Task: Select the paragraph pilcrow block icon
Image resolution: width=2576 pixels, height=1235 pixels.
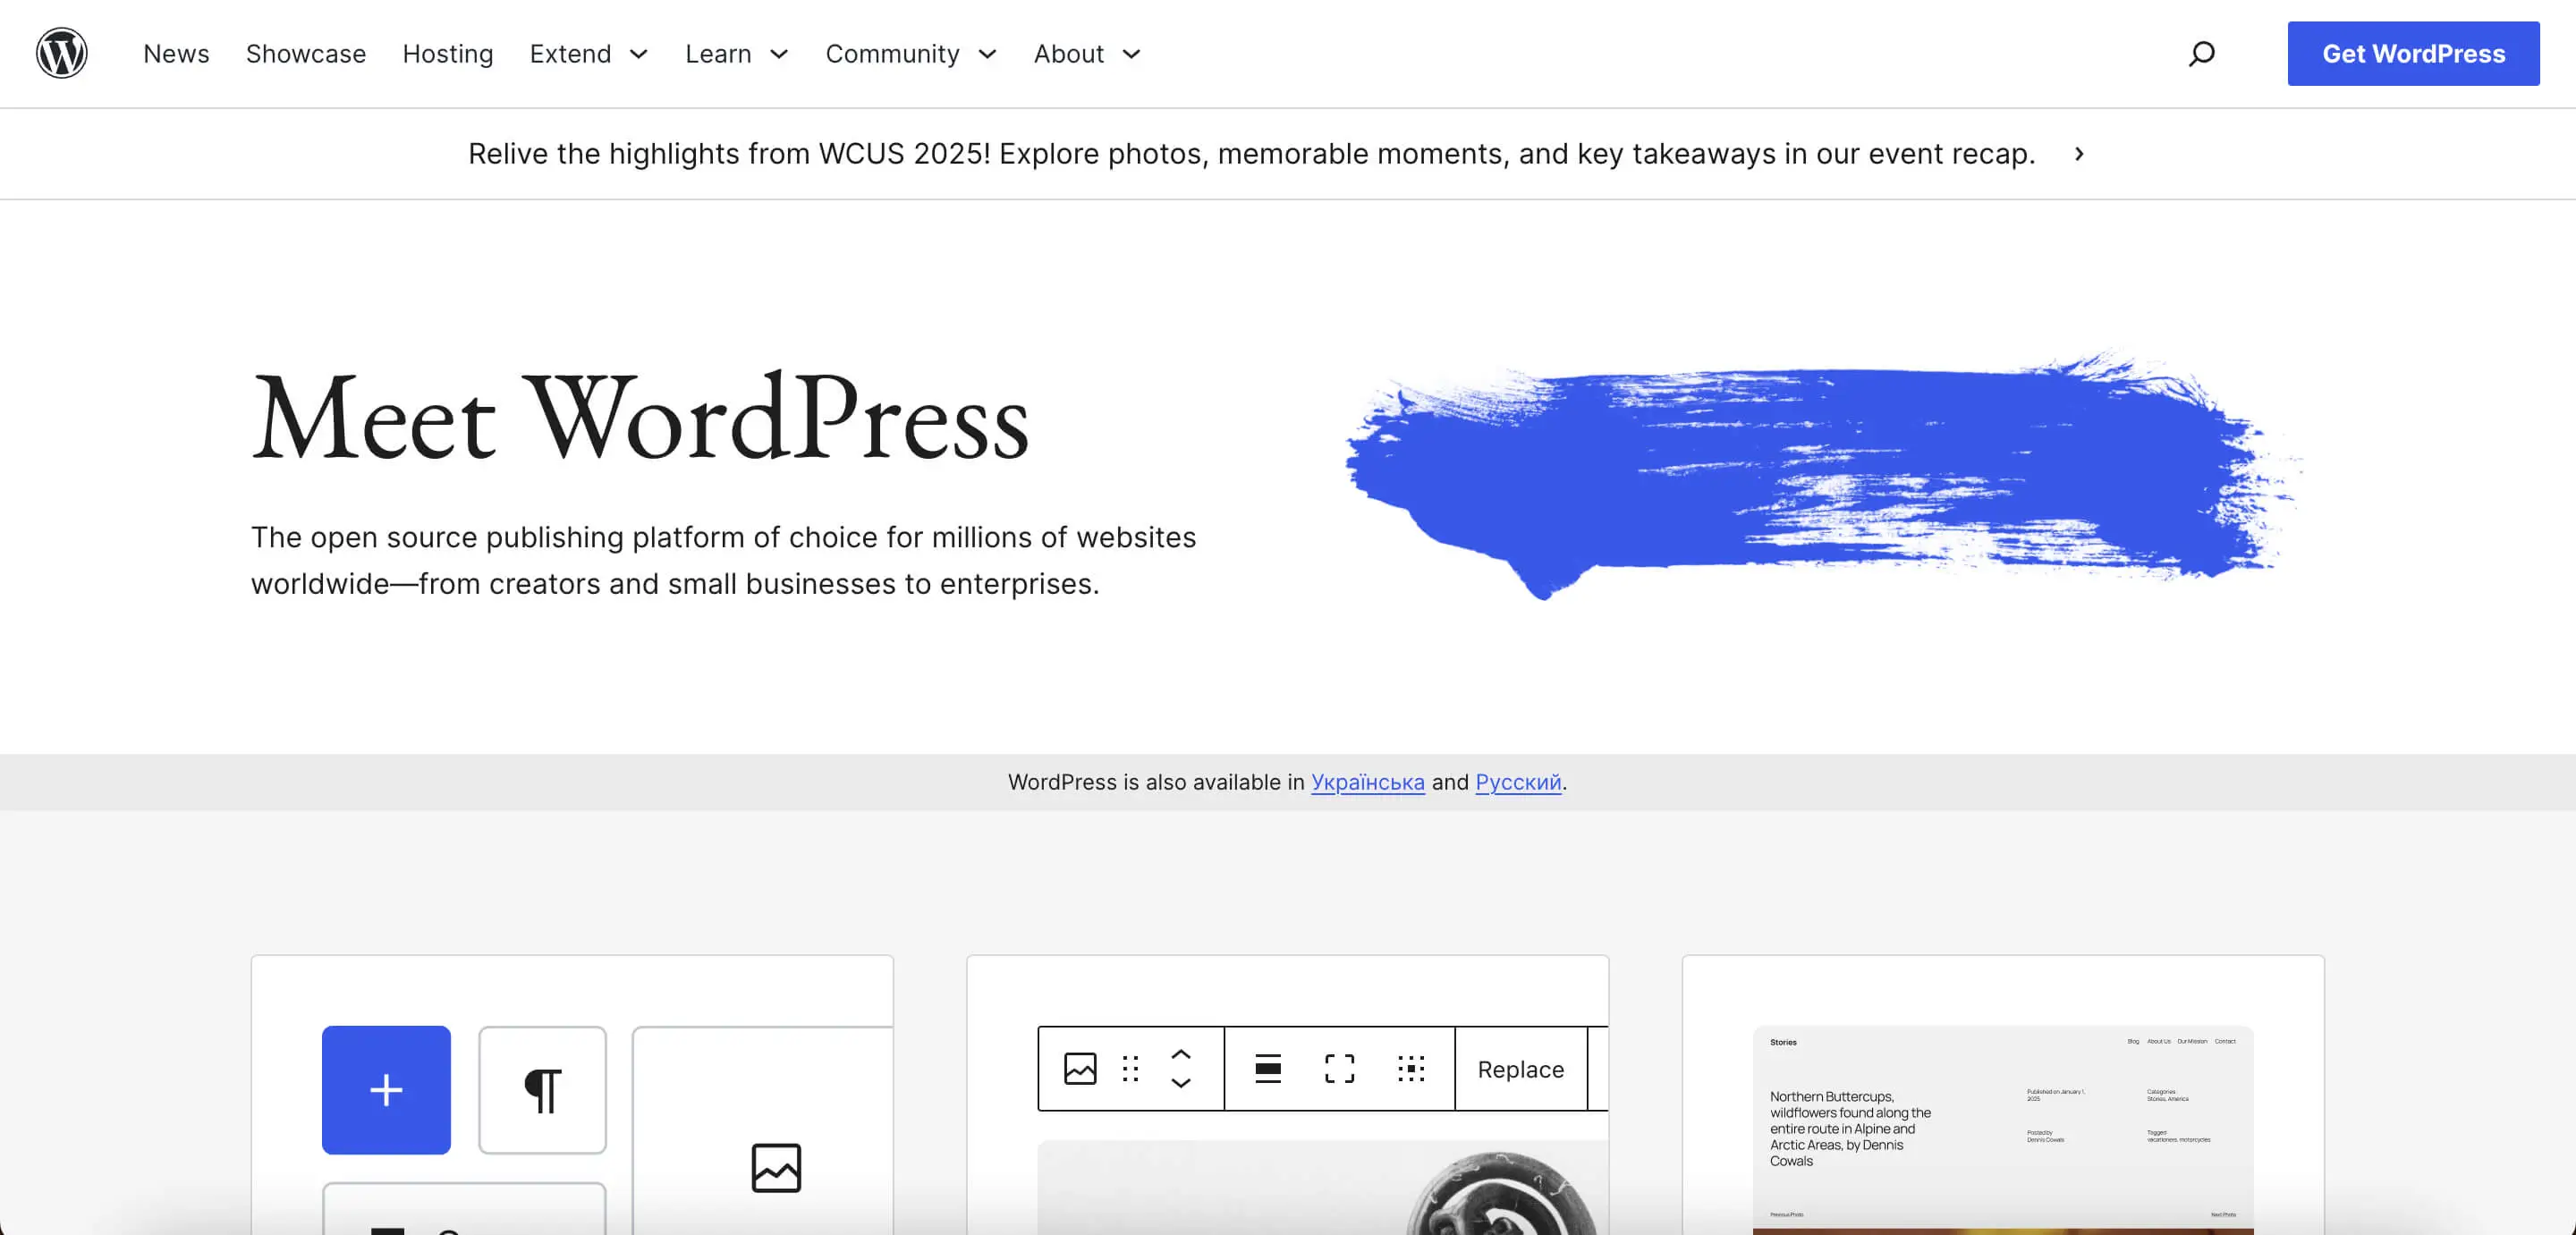Action: (542, 1089)
